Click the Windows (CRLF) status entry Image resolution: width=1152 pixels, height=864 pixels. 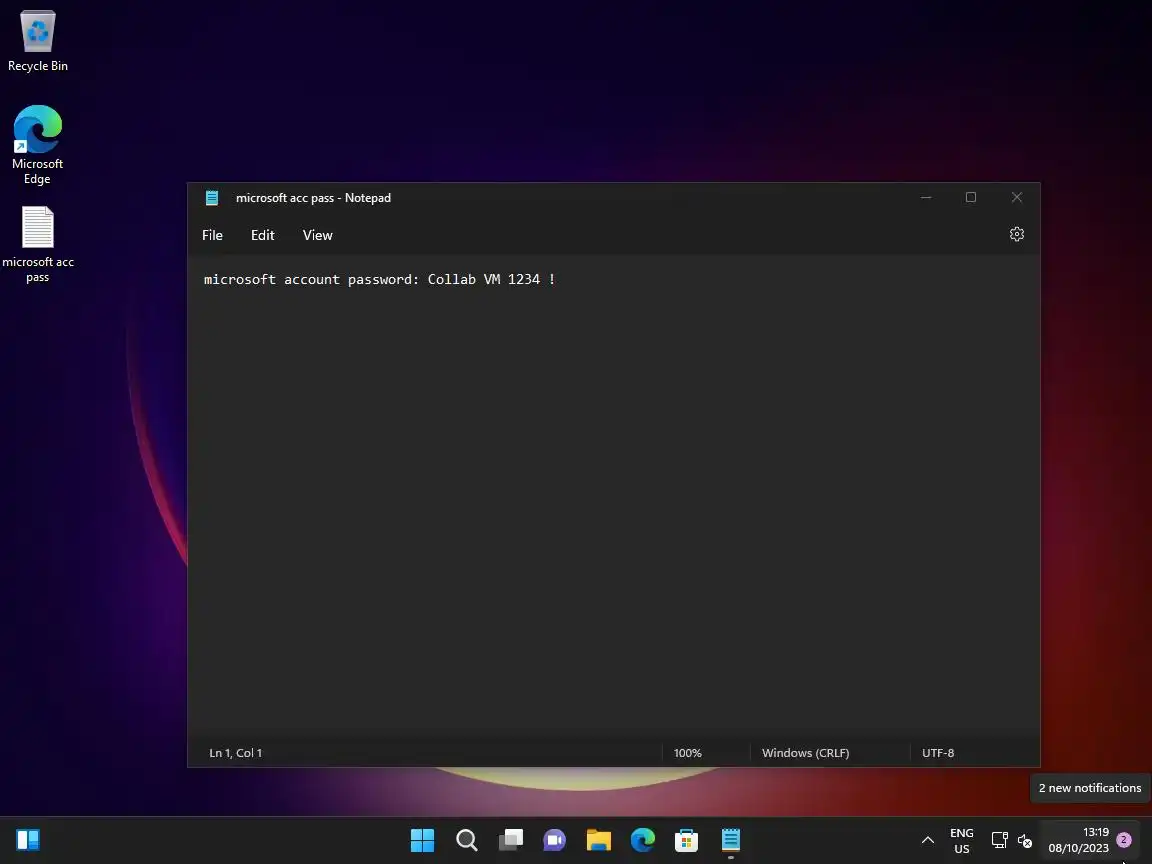(805, 753)
